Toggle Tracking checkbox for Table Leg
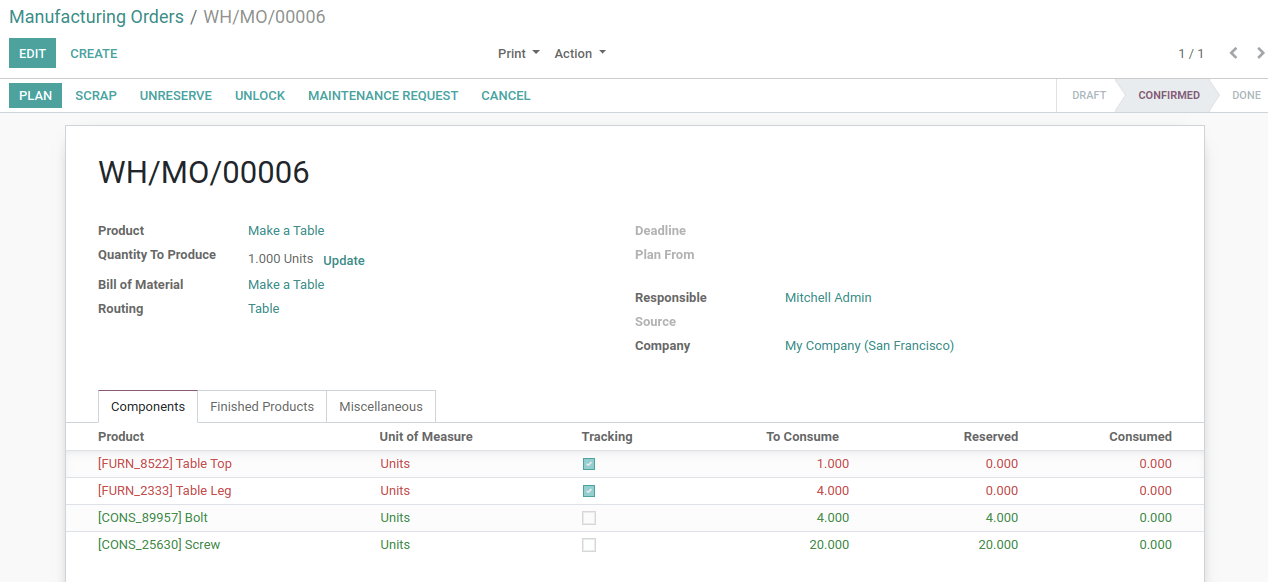Viewport: 1268px width, 582px height. click(x=589, y=491)
